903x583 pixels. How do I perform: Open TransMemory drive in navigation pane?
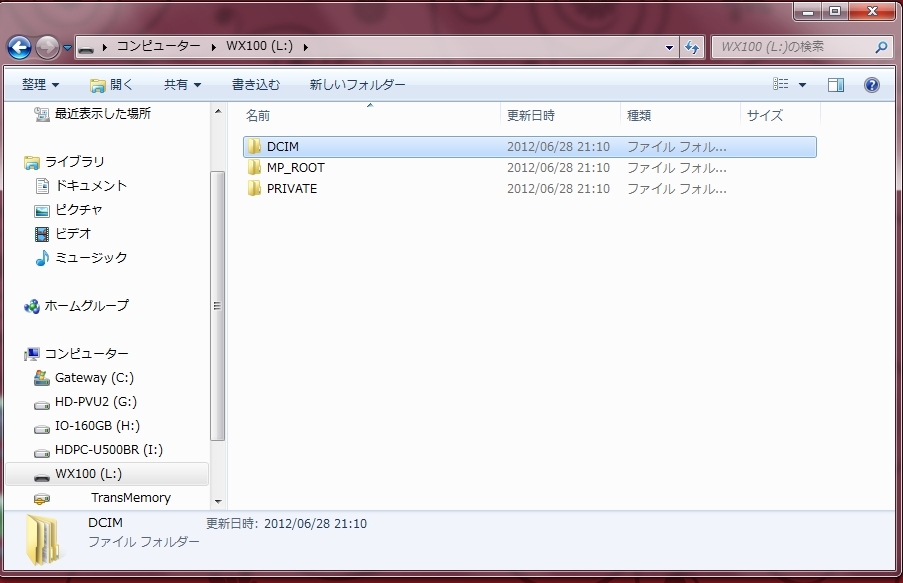click(131, 498)
